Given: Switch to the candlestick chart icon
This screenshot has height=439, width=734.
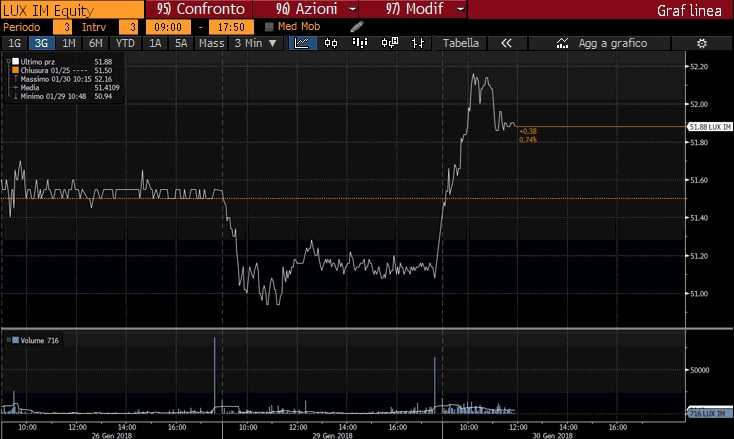Looking at the screenshot, I should pyautogui.click(x=331, y=43).
